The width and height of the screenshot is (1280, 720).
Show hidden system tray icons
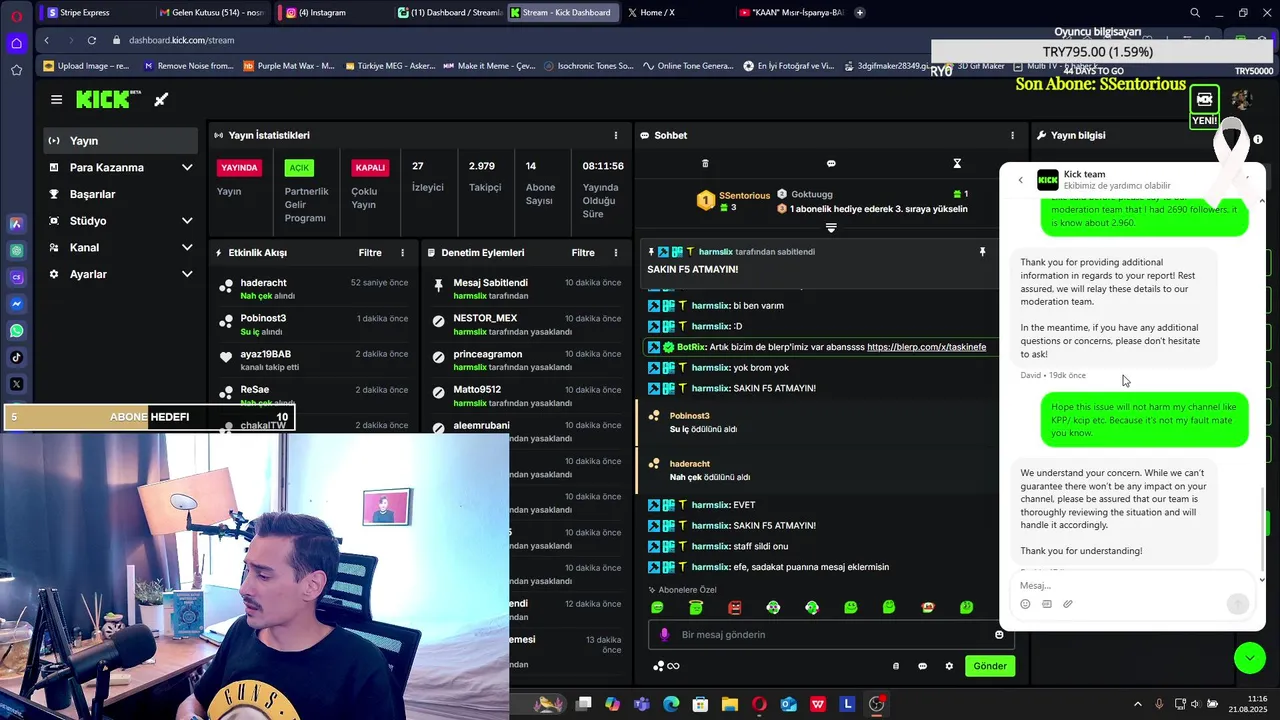click(x=1137, y=704)
